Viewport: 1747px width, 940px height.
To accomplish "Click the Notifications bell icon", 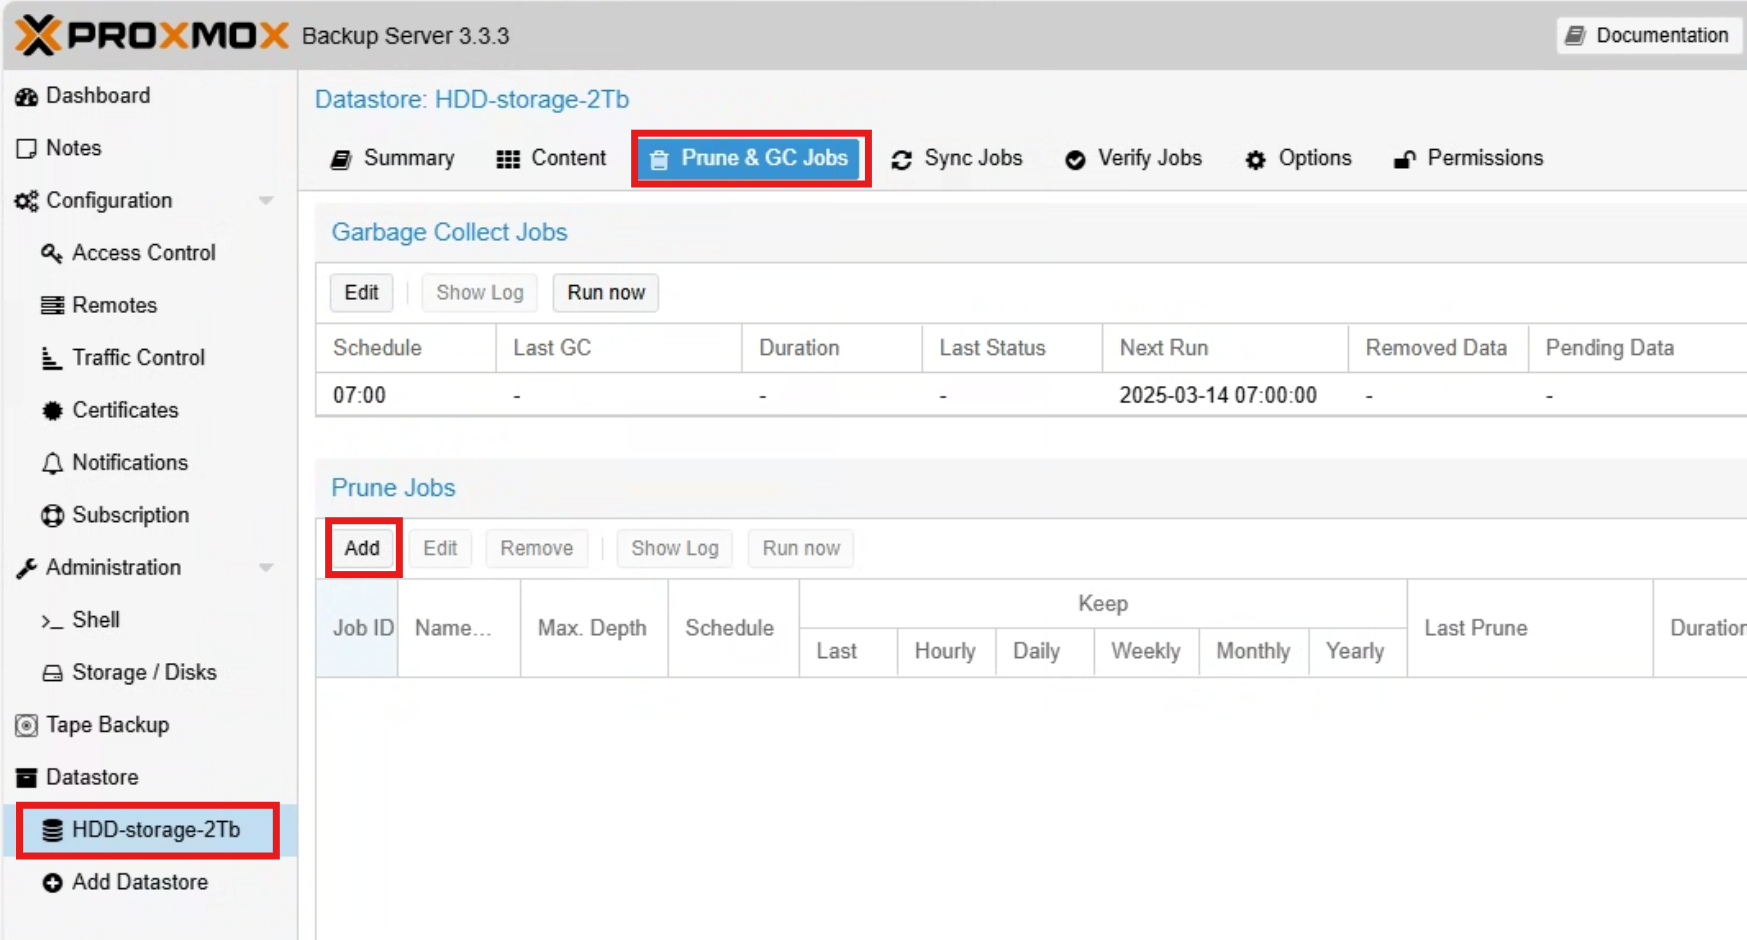I will 52,463.
